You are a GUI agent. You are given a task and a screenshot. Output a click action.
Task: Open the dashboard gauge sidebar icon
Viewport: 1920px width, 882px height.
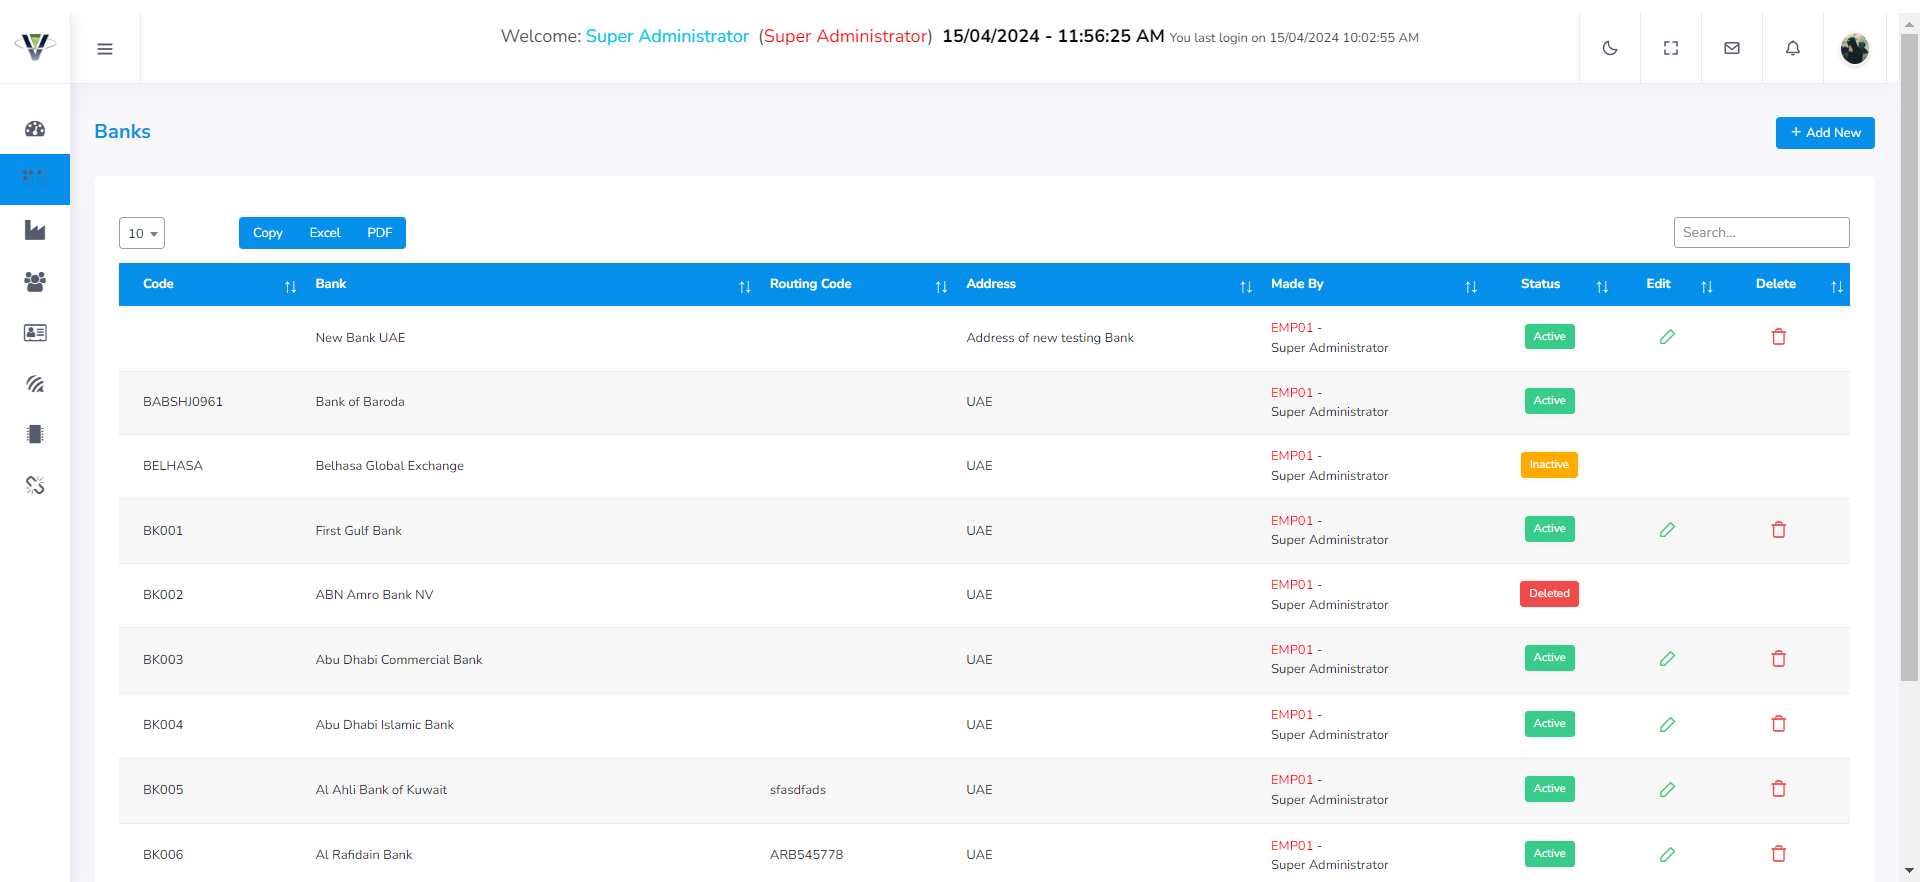pos(35,129)
